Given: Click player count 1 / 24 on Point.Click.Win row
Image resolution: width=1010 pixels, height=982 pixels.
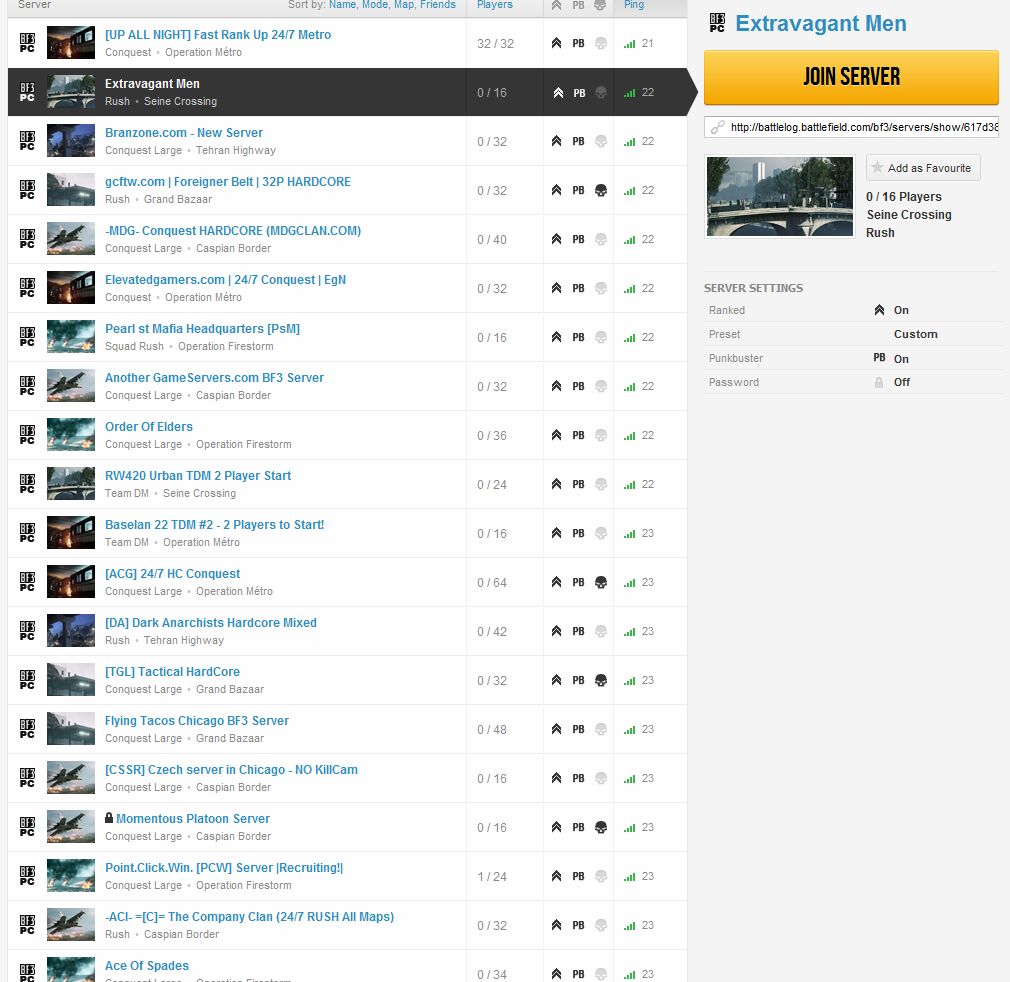Looking at the screenshot, I should point(492,876).
